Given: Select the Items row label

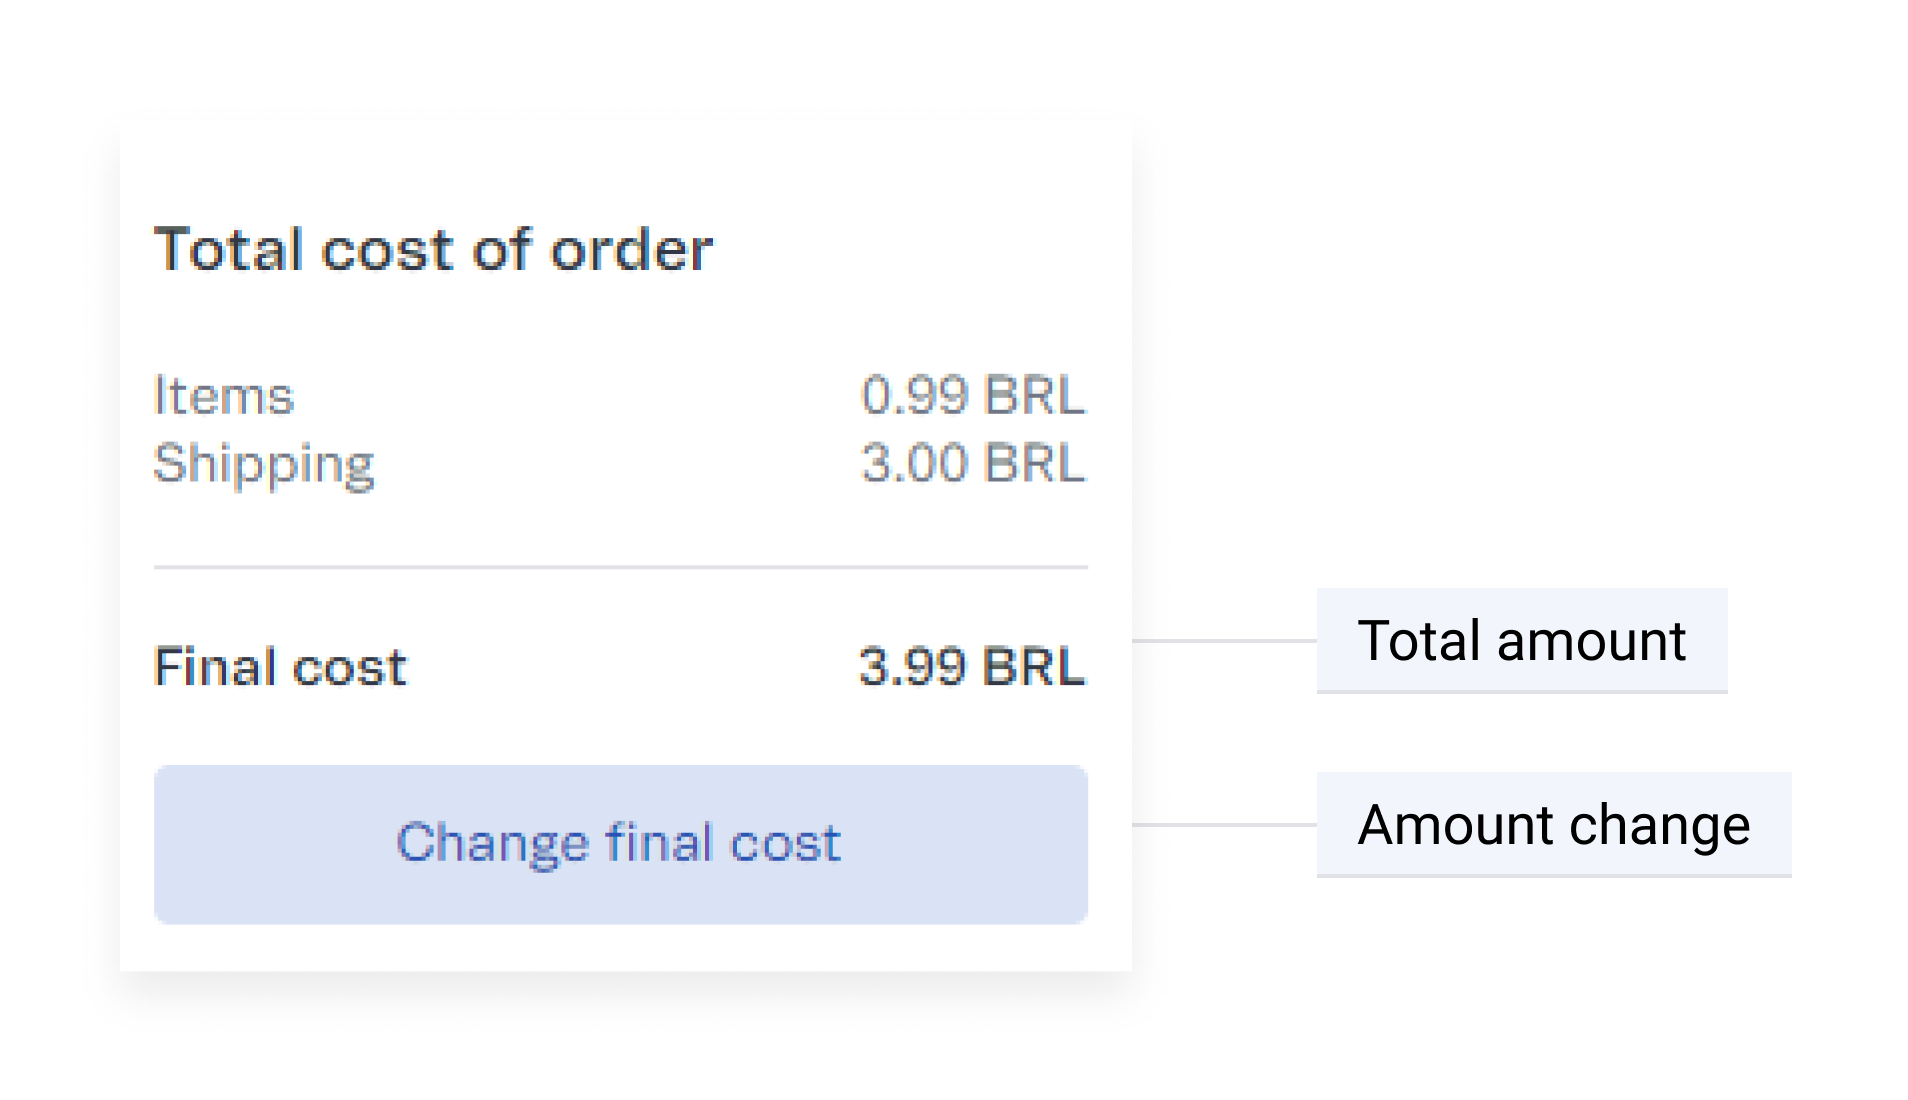Looking at the screenshot, I should [x=223, y=395].
